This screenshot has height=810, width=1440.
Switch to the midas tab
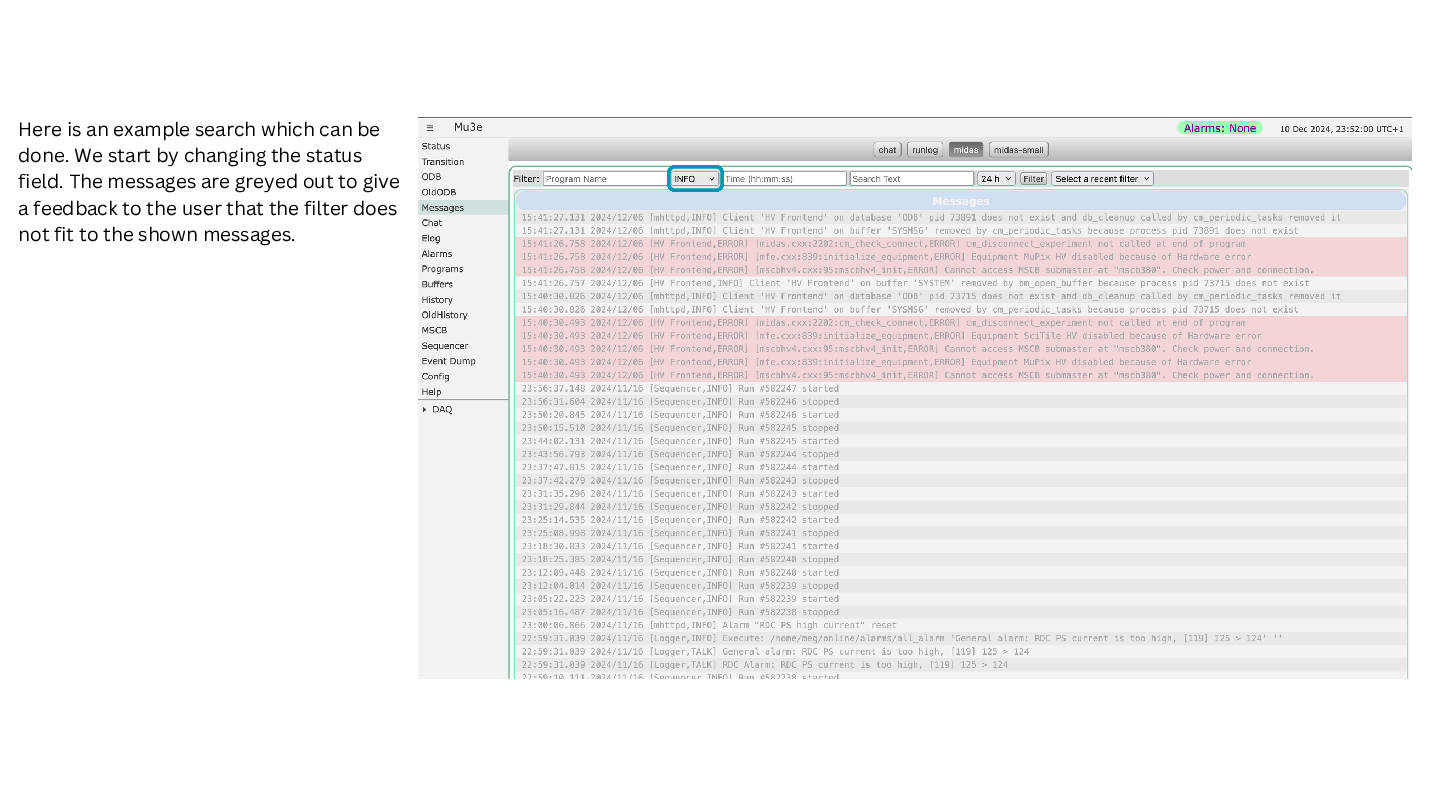966,150
